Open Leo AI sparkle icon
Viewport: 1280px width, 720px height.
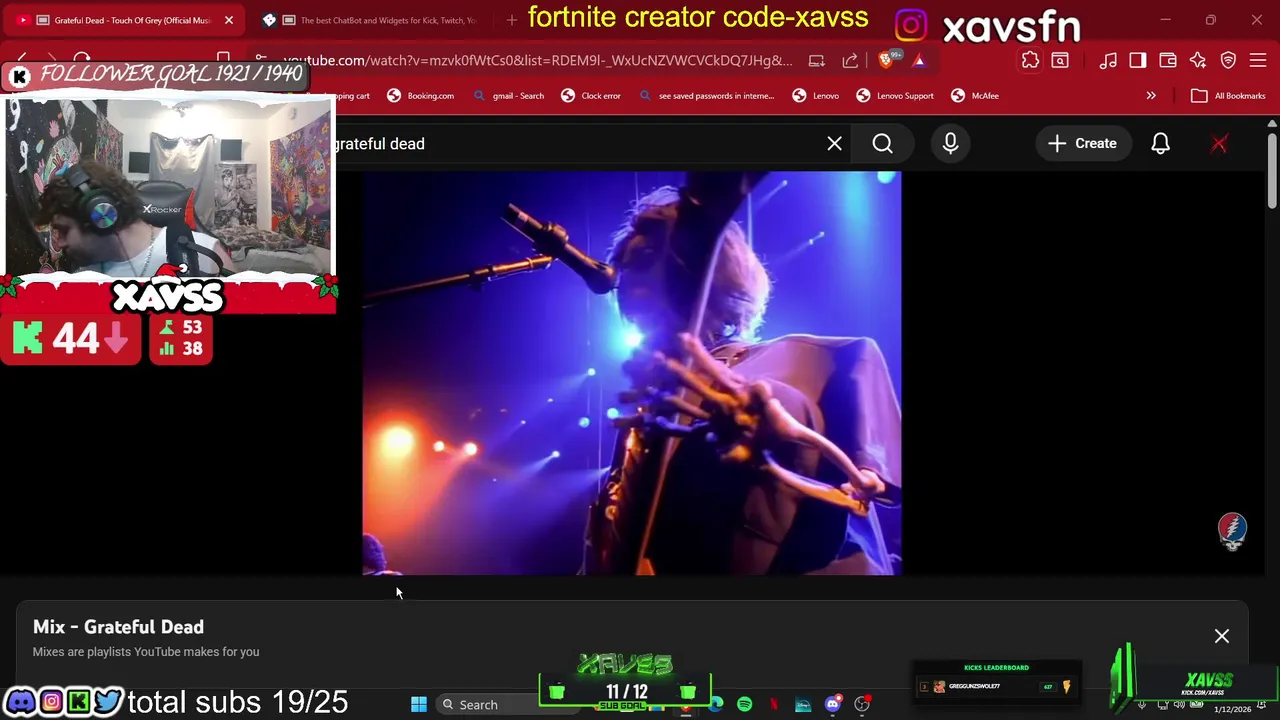pos(1198,61)
